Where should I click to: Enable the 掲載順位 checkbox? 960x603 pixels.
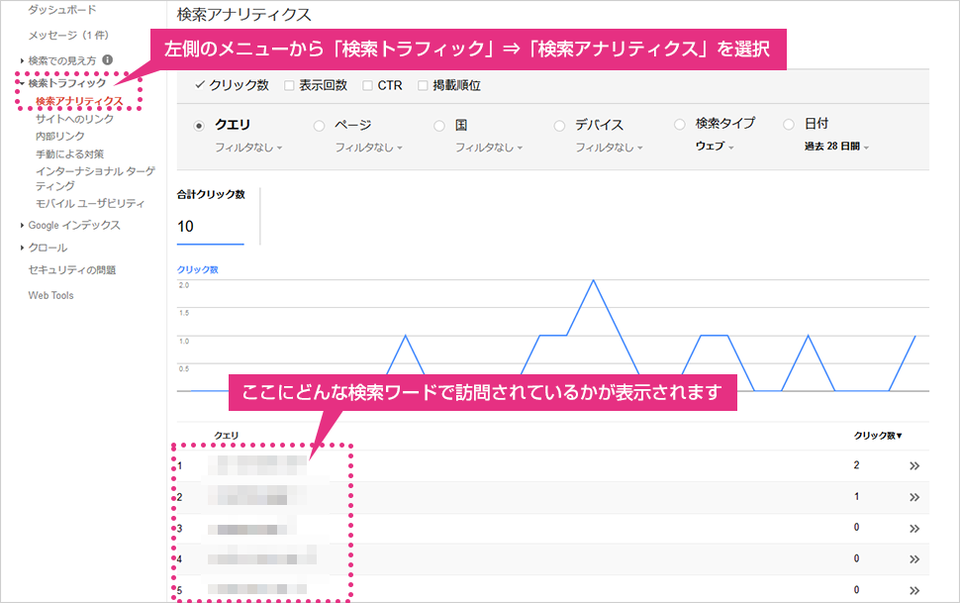tap(422, 86)
